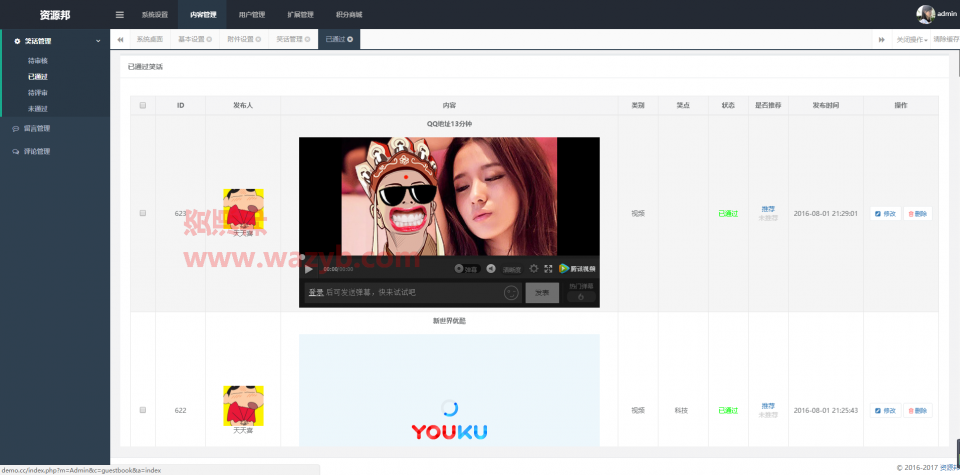Viewport: 960px width, 475px height.
Task: Click the 腾讯视频 logo in player
Action: tap(577, 269)
